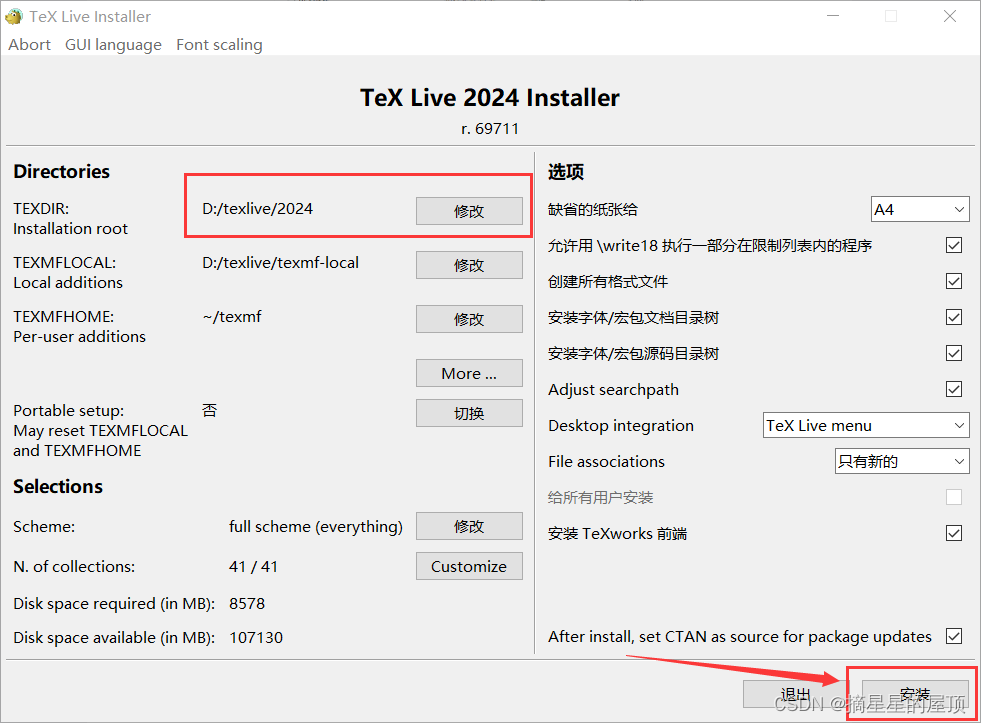Toggle 安装 TeXworks 前端 checkbox
Screen dimensions: 981x723
coord(953,533)
